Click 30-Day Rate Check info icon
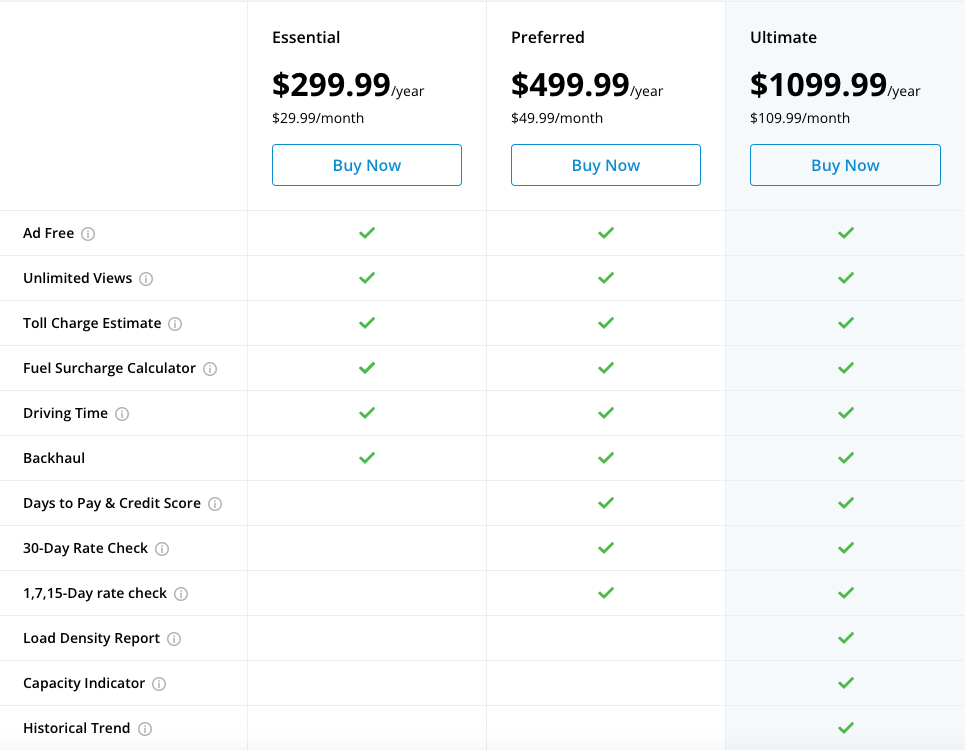The width and height of the screenshot is (965, 750). pos(162,549)
